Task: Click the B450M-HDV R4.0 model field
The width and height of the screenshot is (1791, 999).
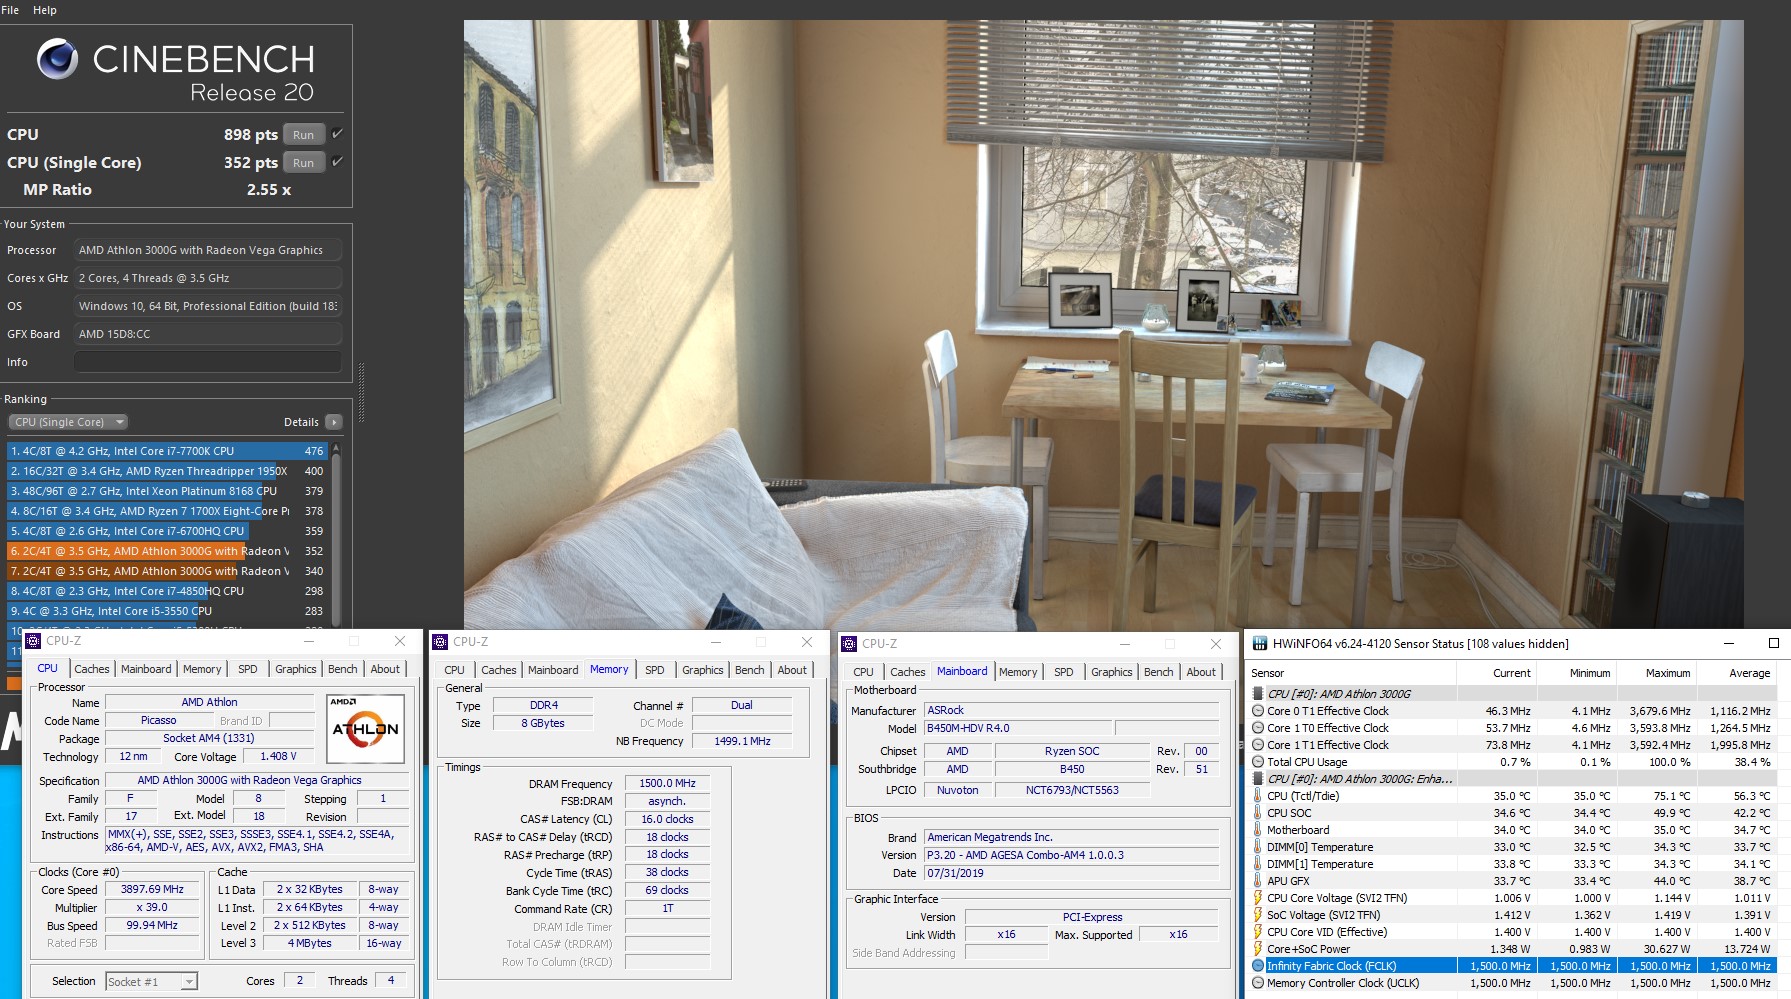Action: click(1017, 729)
